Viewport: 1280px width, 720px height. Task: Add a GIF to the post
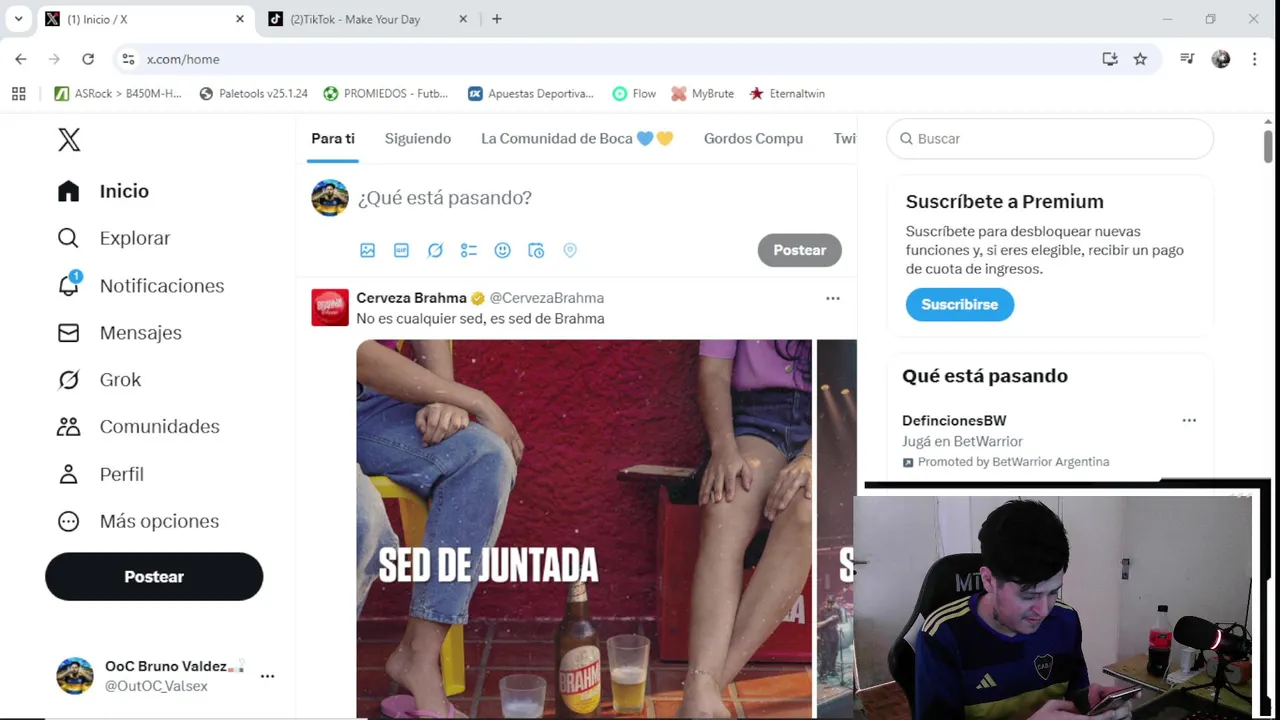click(x=401, y=251)
